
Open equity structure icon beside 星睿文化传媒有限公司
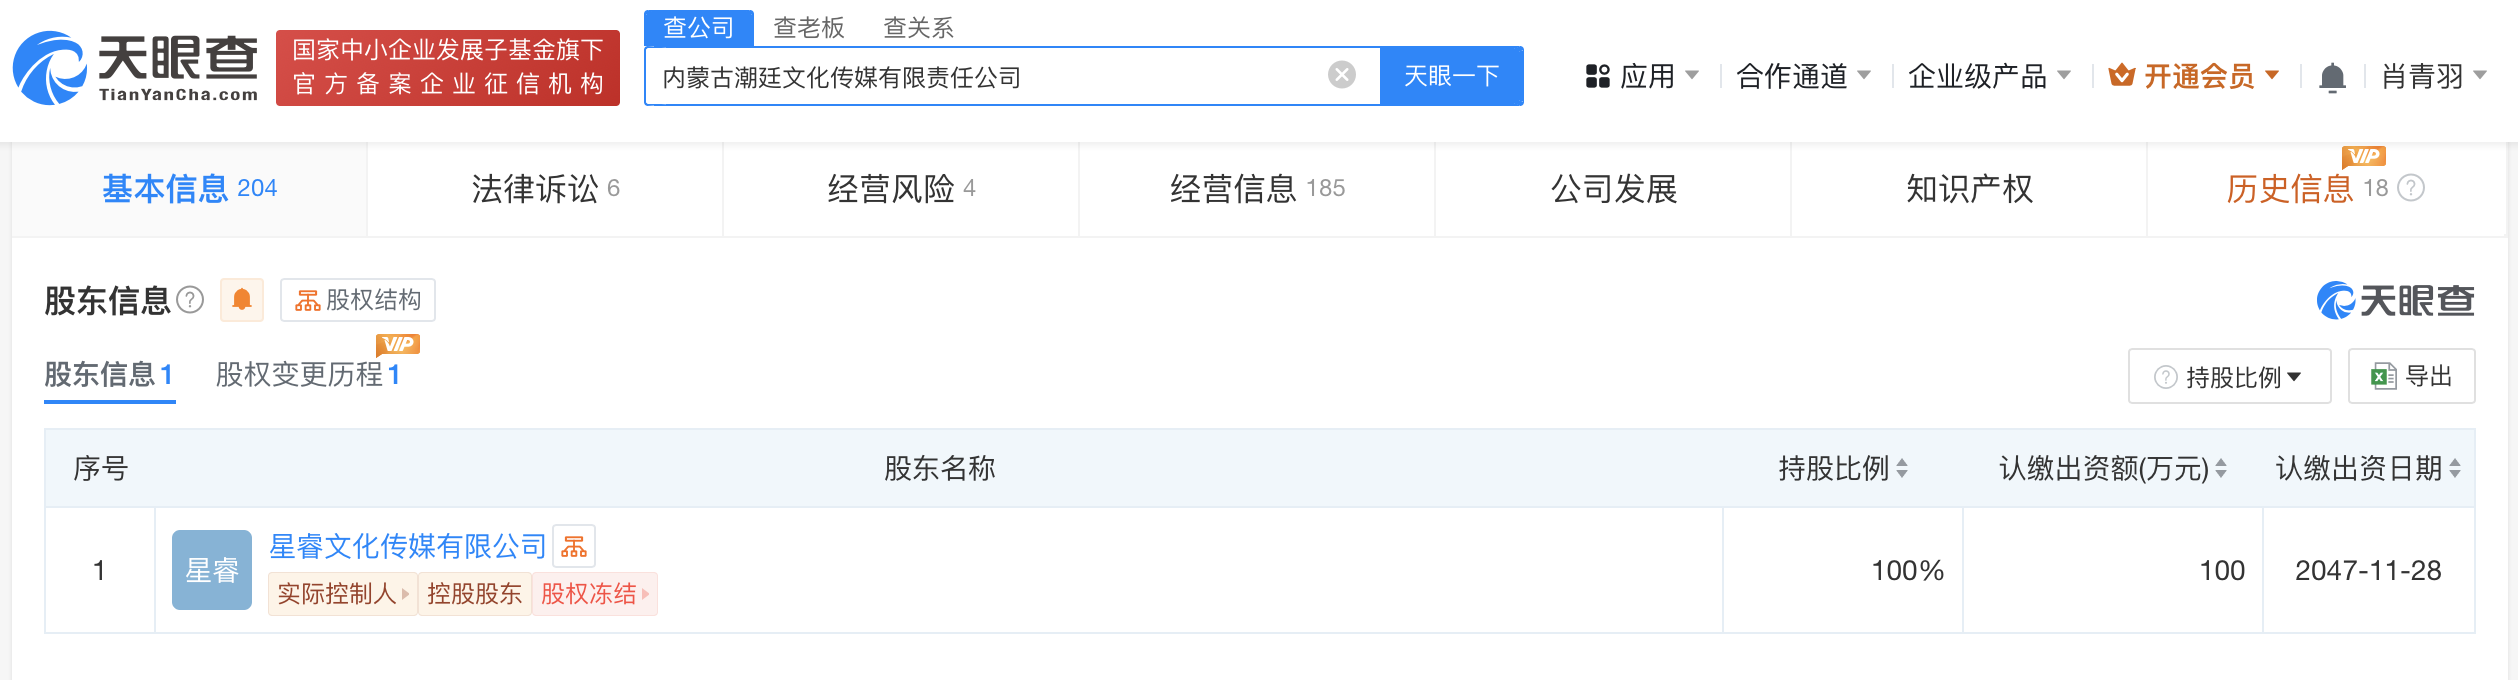coord(574,546)
